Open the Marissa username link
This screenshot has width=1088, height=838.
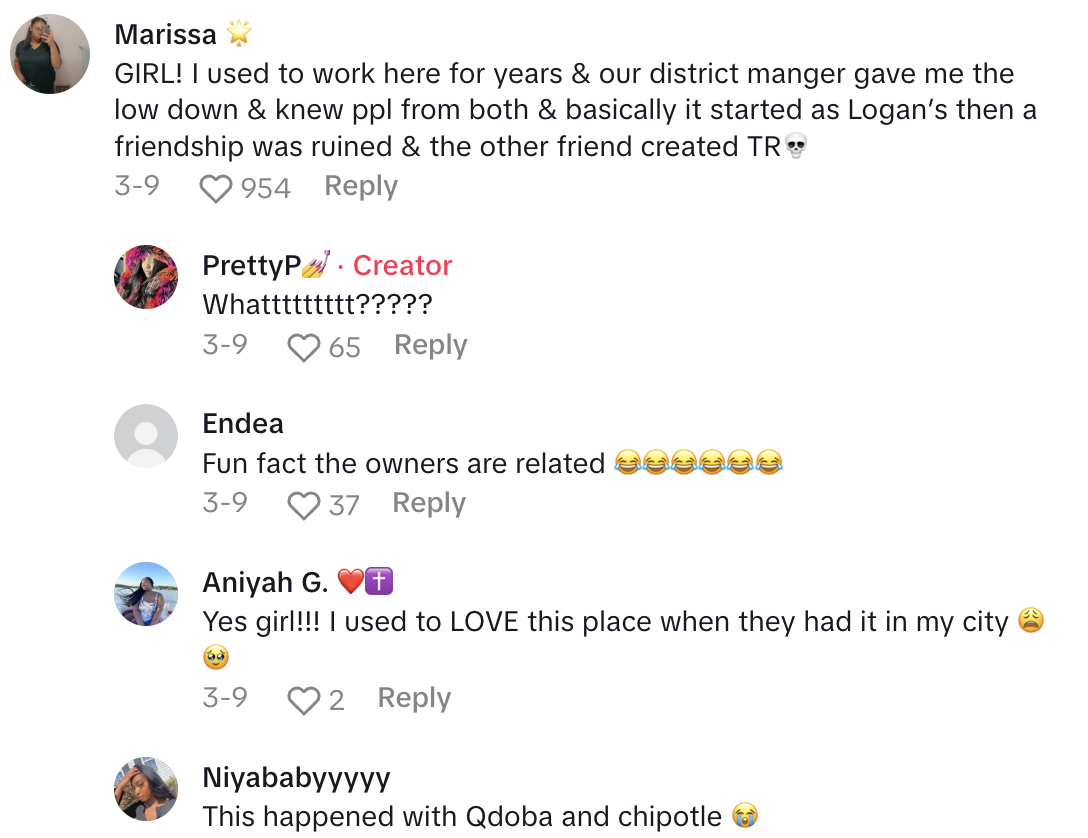(x=165, y=34)
